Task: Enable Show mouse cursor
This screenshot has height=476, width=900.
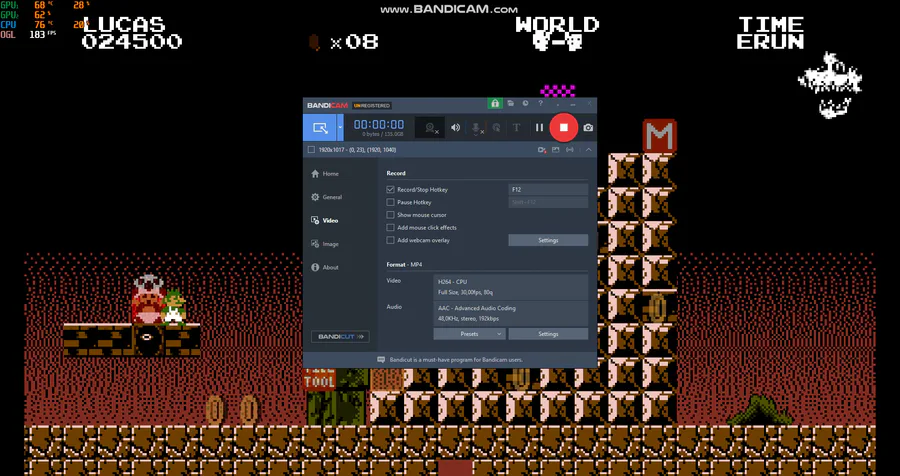Action: pyautogui.click(x=390, y=215)
